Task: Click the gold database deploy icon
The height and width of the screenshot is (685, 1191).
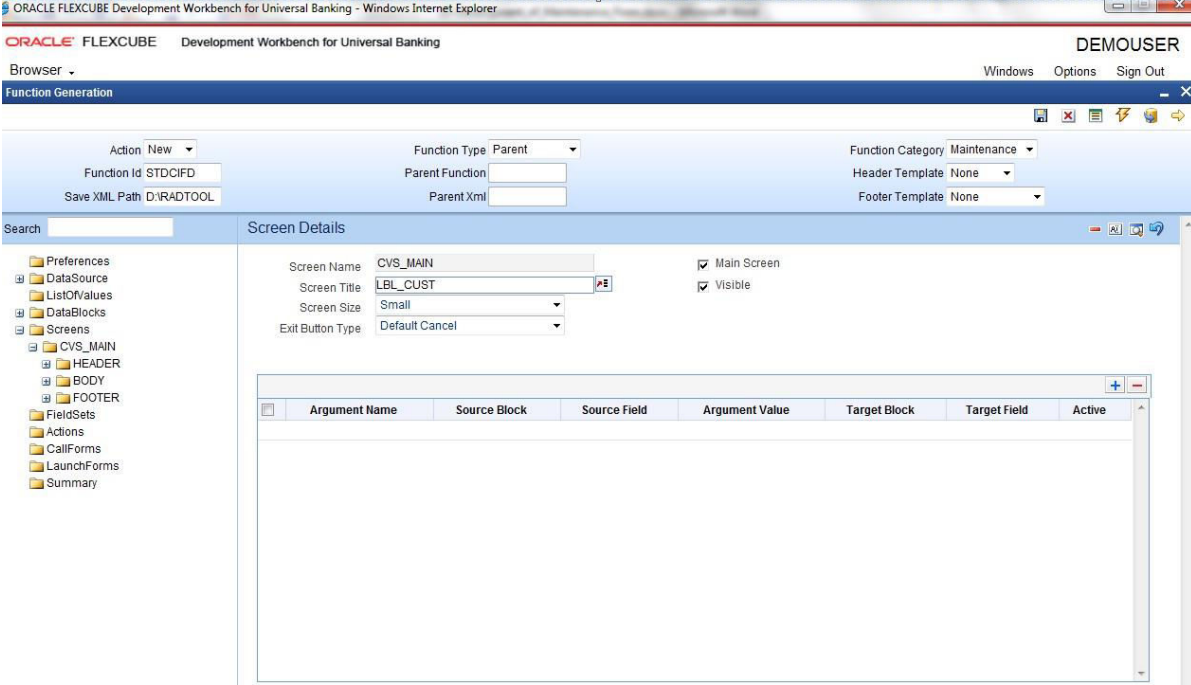Action: click(x=1151, y=115)
